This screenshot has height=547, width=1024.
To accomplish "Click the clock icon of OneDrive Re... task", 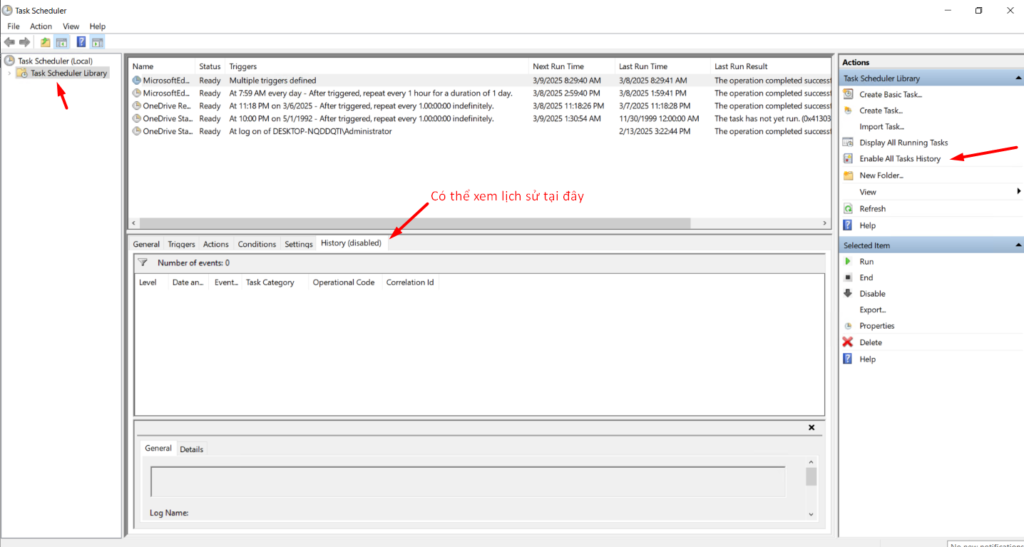I will point(136,106).
